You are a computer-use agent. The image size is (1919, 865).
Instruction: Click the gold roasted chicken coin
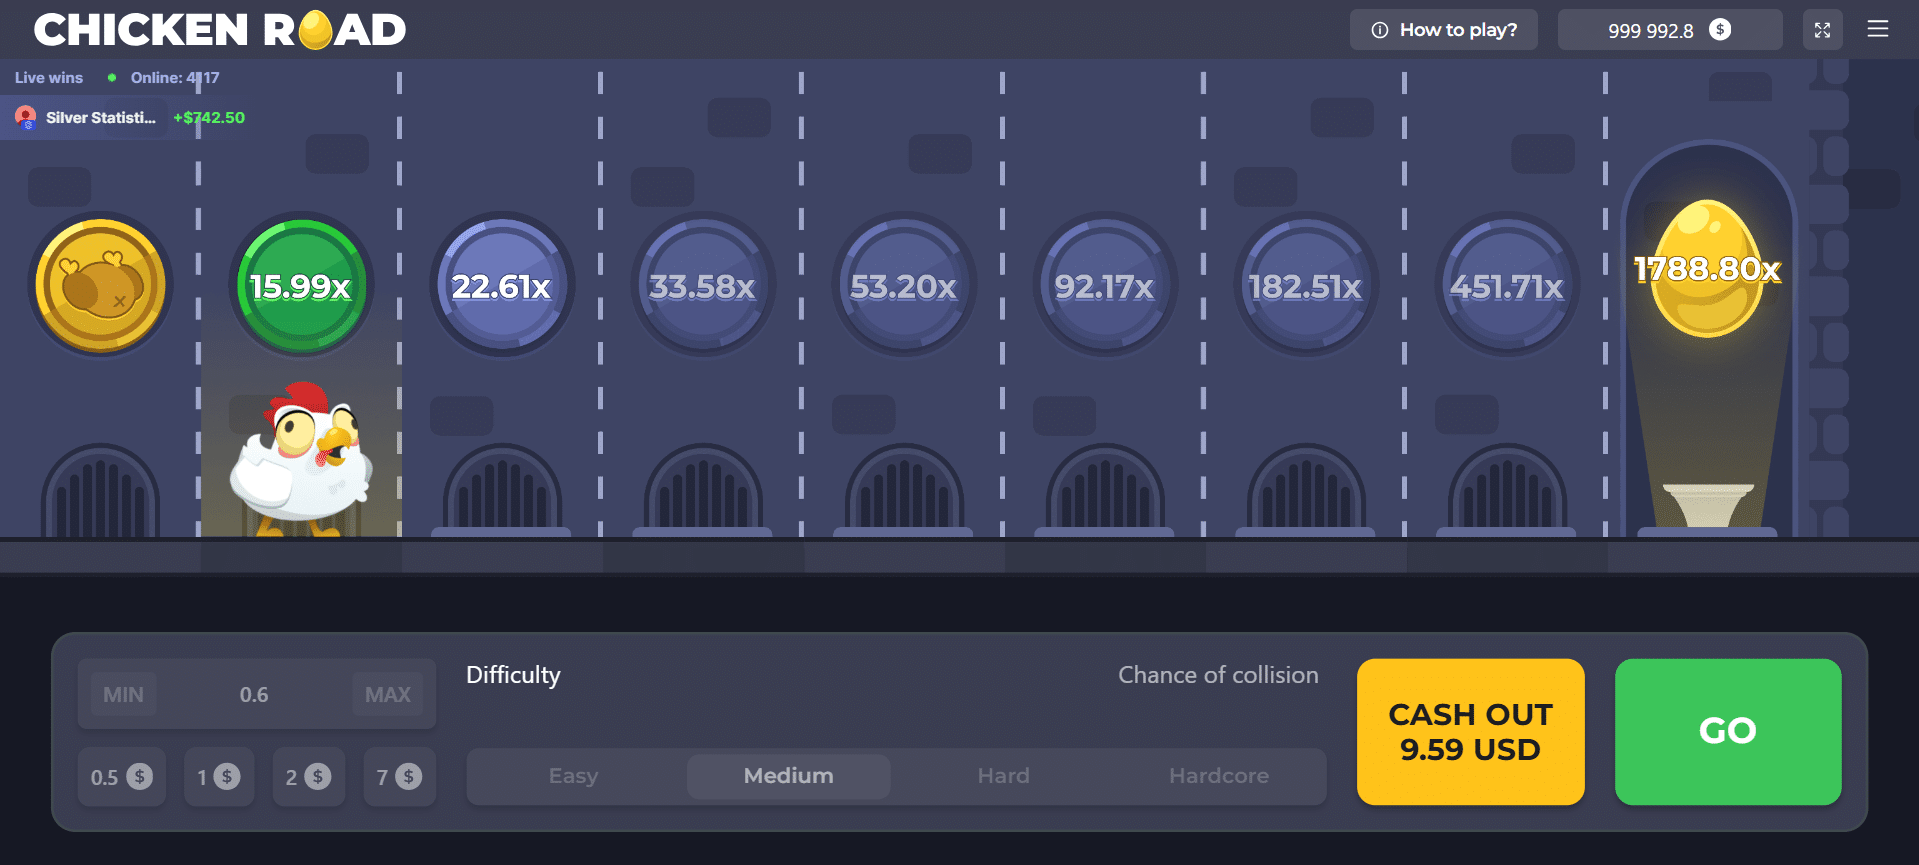[x=100, y=286]
